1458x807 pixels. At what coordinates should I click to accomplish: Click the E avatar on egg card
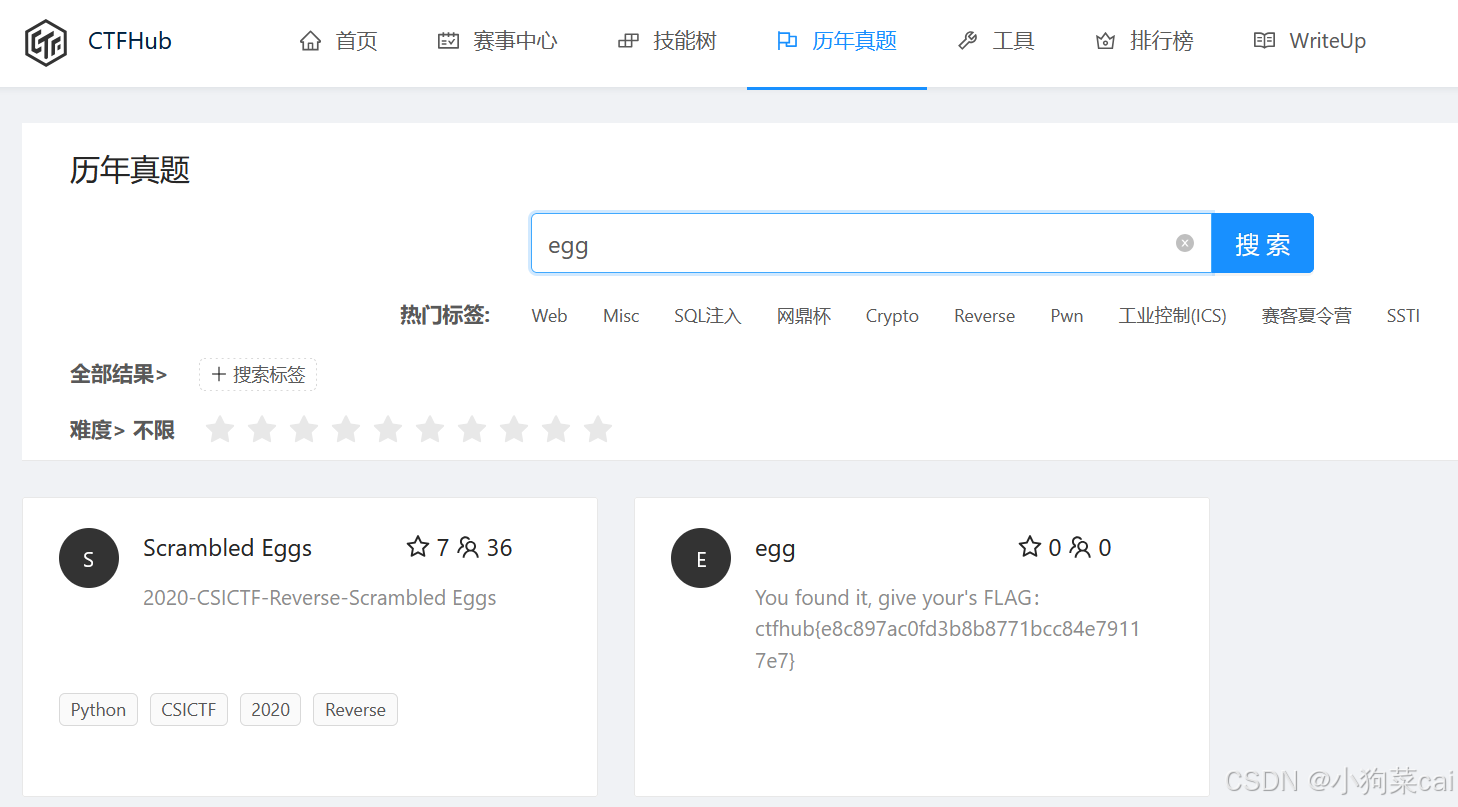point(701,558)
